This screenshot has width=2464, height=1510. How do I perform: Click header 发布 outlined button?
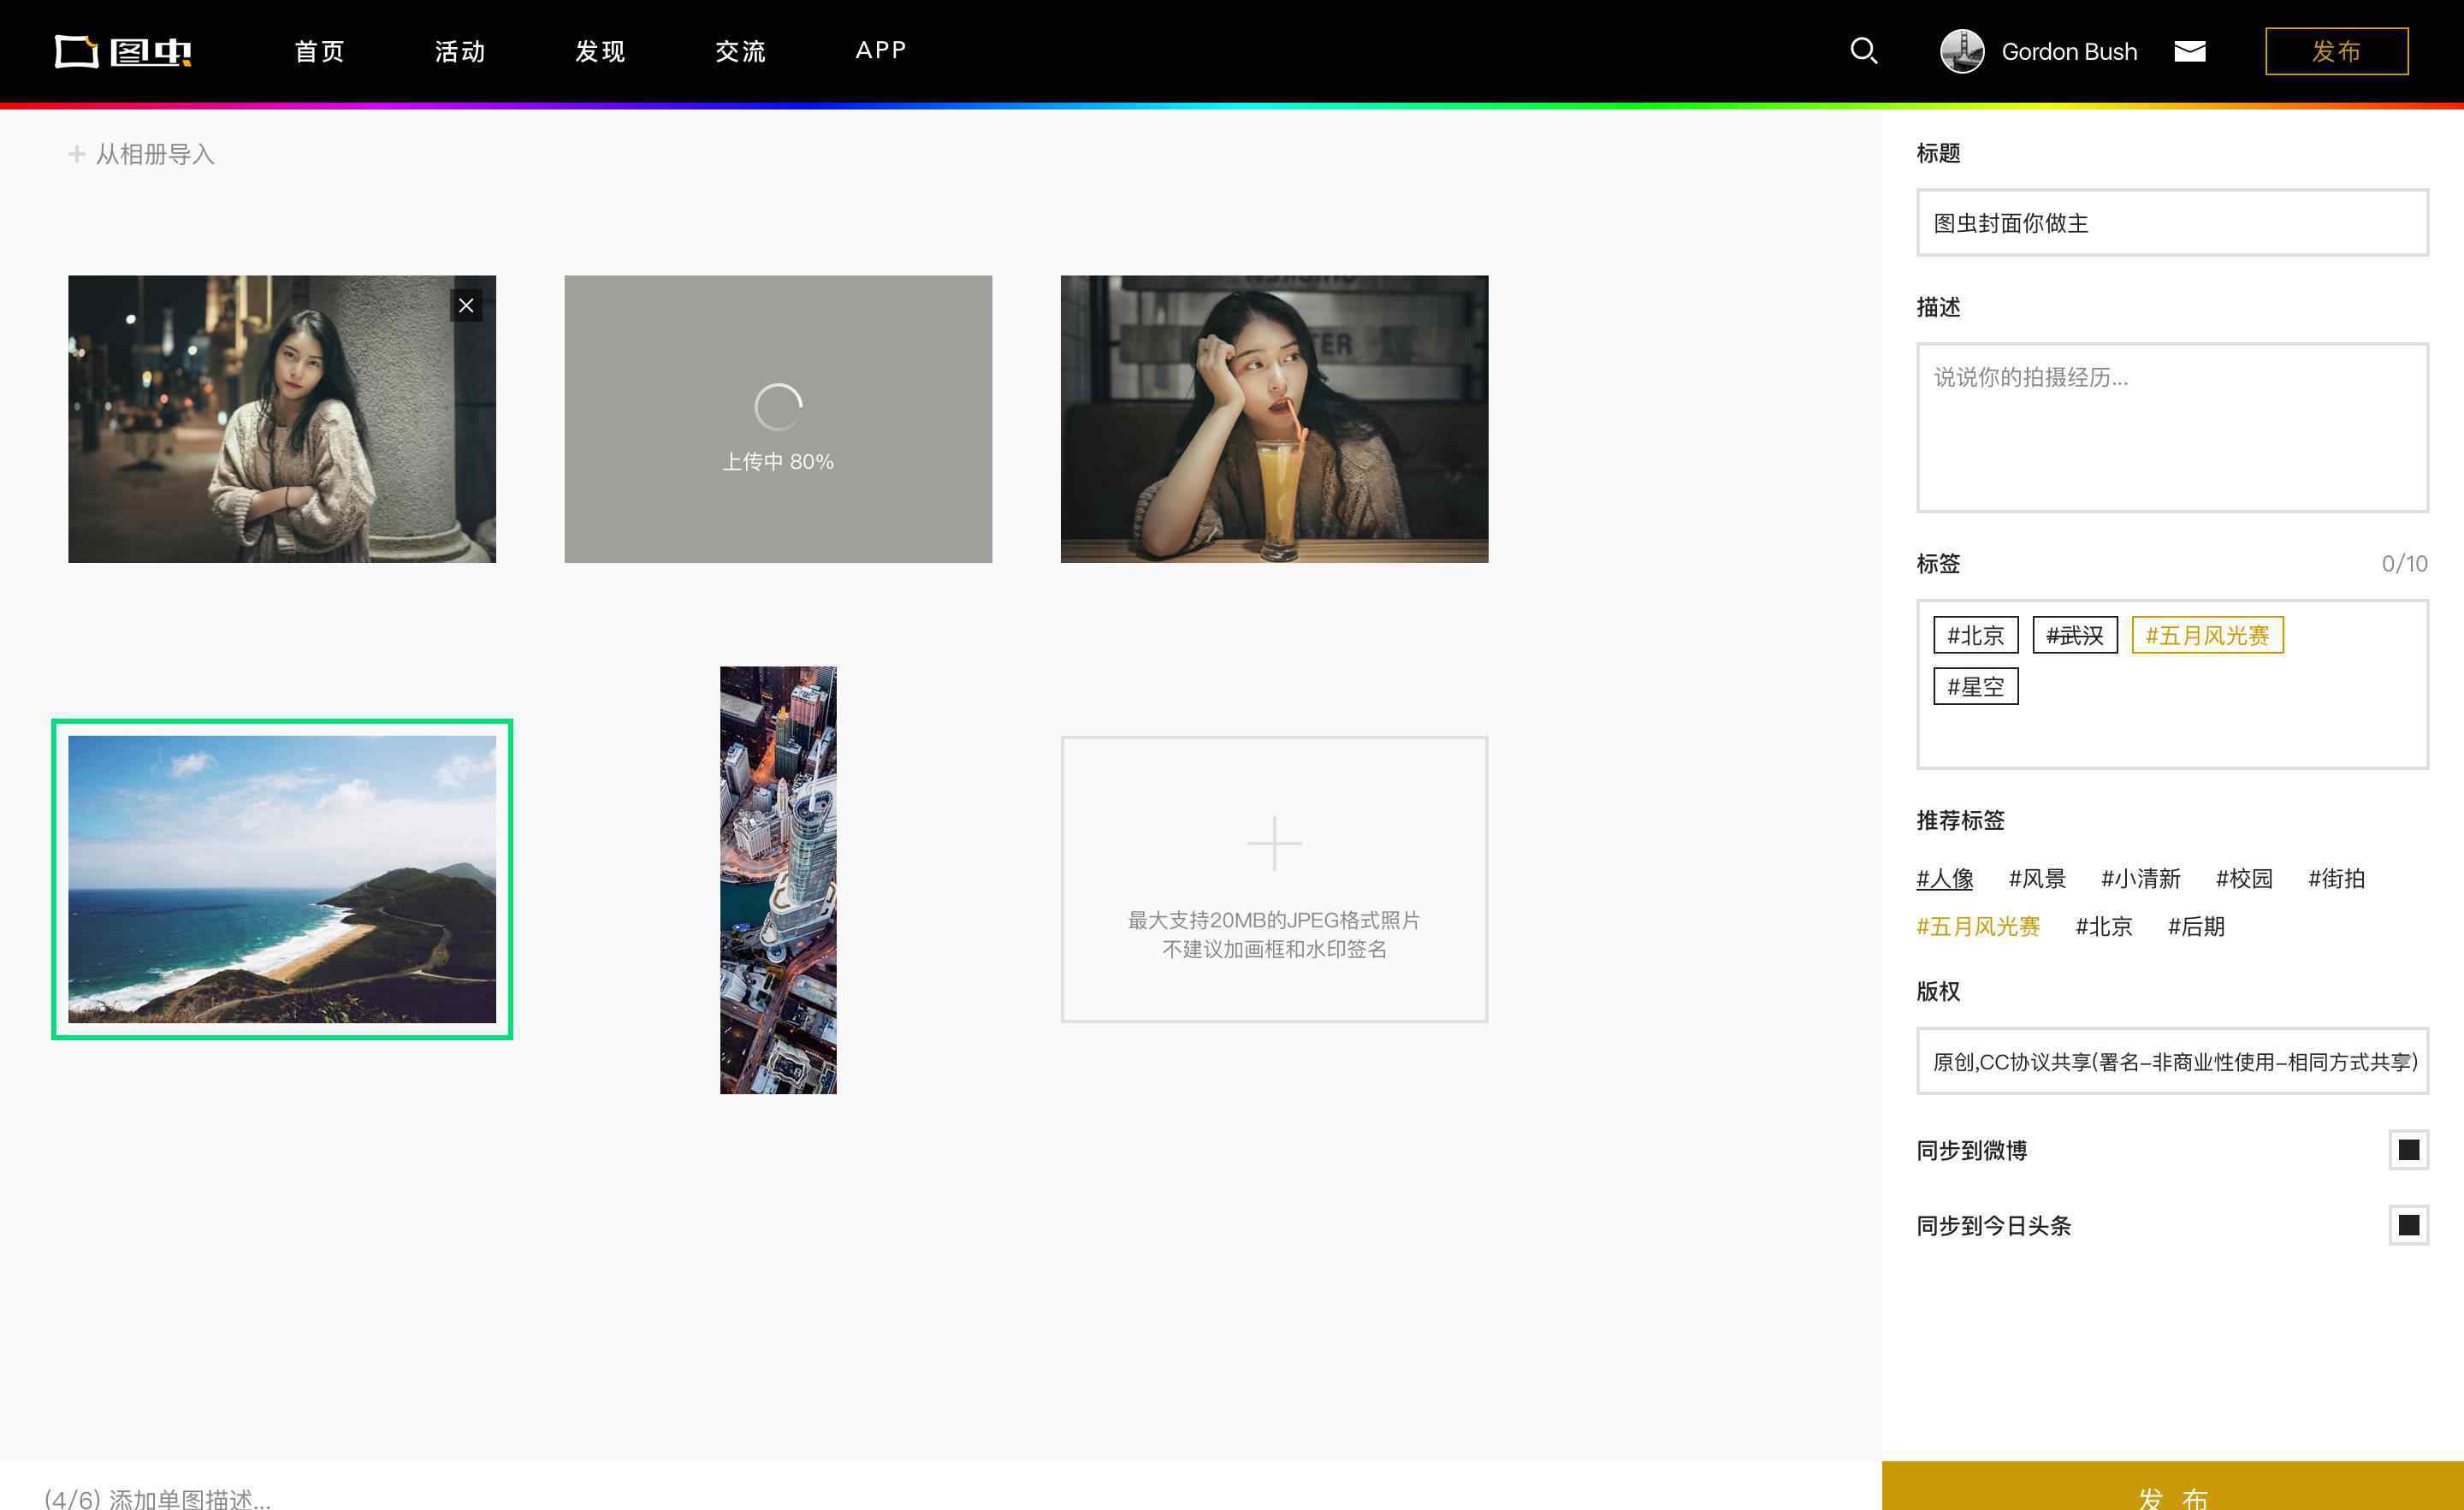[x=2336, y=51]
